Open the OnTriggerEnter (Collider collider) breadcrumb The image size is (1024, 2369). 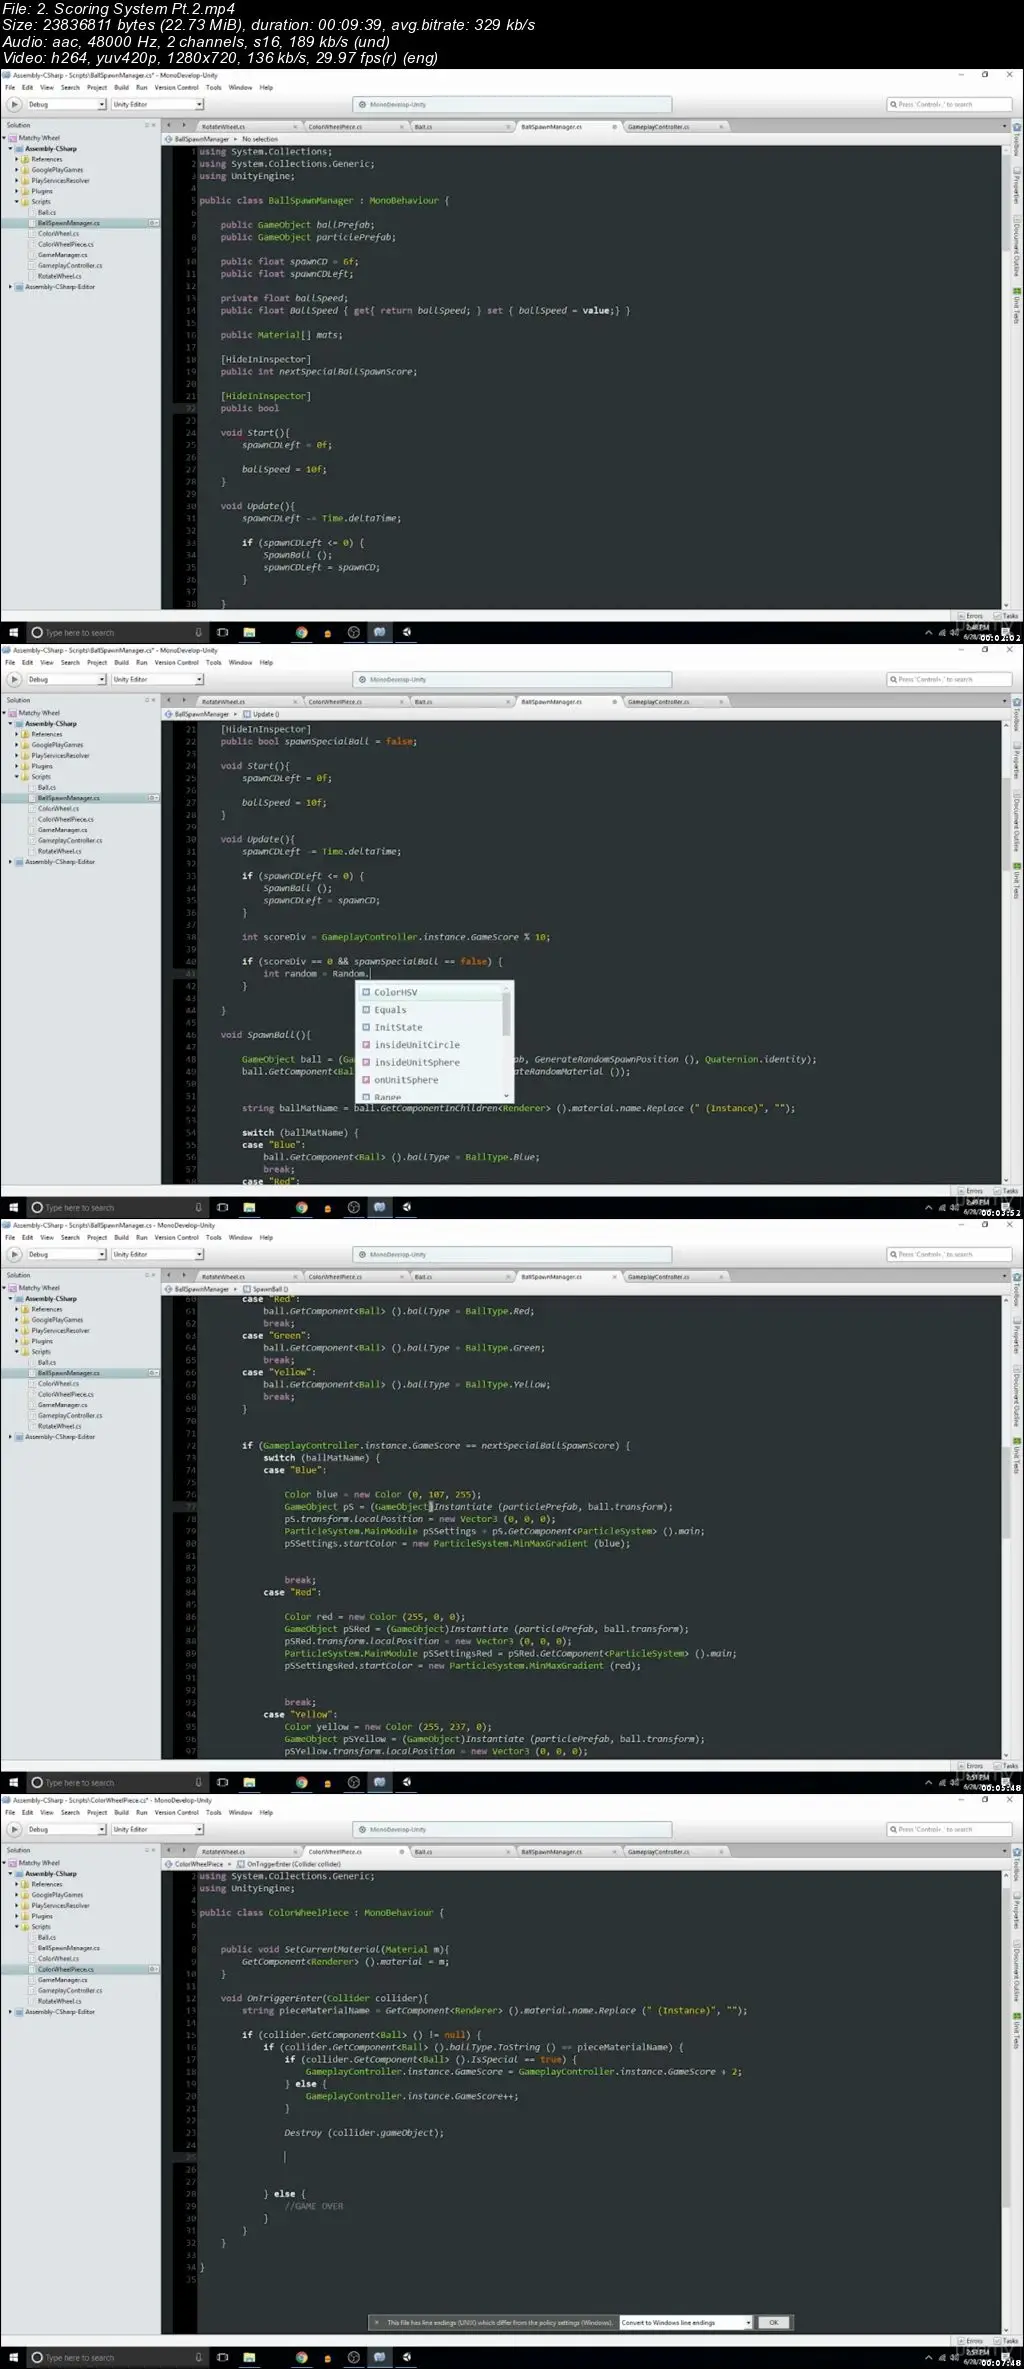tap(289, 1864)
